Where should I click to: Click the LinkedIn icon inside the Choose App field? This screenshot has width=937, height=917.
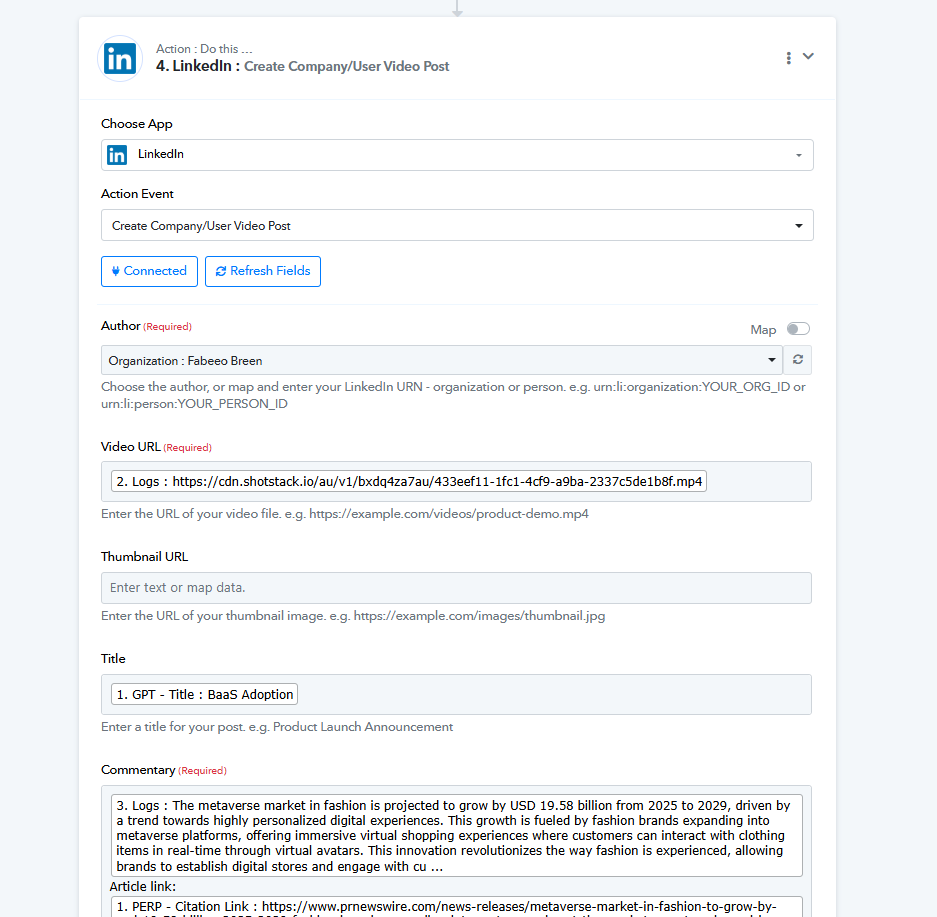click(117, 155)
